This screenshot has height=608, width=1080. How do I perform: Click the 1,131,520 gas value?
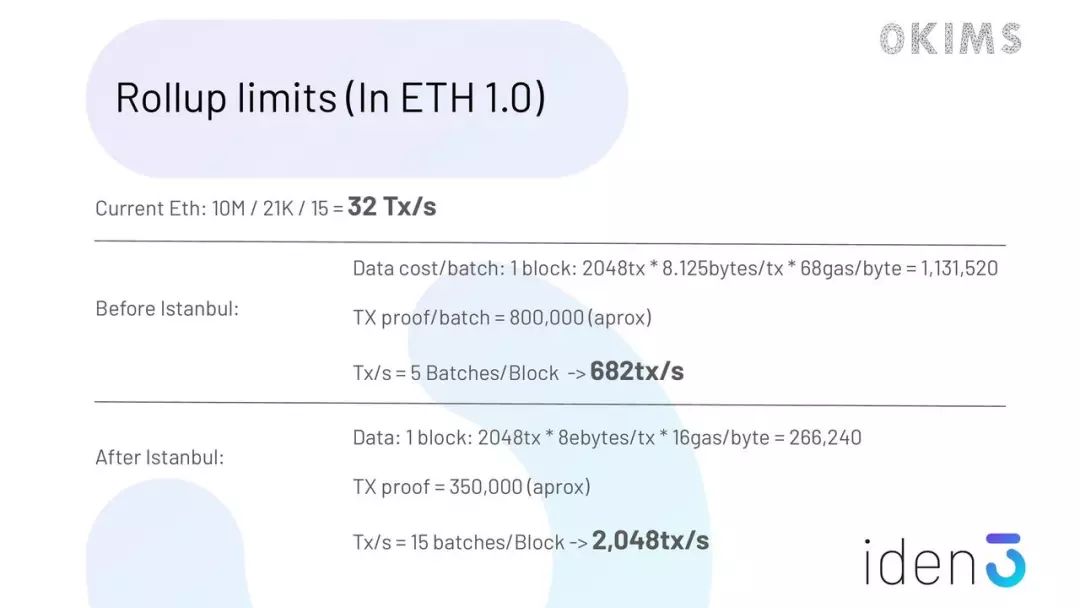point(959,269)
